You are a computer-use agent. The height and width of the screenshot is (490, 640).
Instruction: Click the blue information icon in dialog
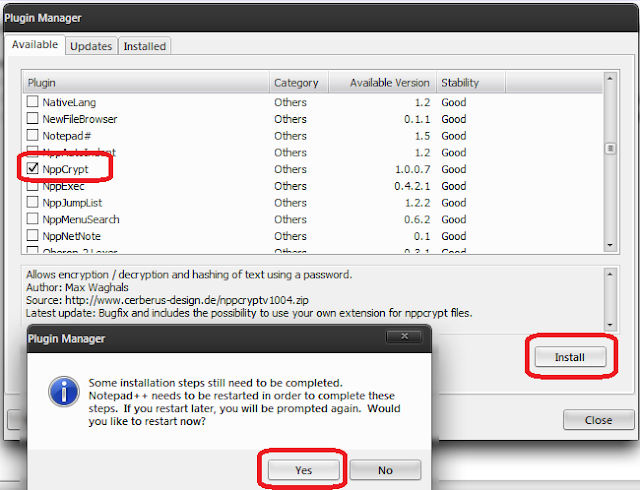(64, 392)
